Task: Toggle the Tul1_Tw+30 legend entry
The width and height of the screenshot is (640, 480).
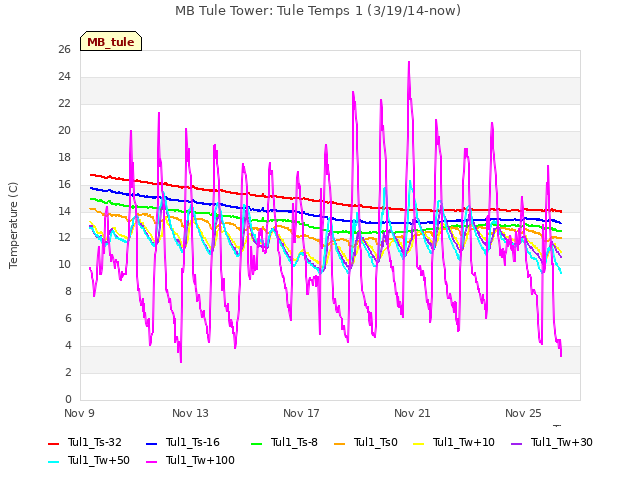Action: 552,442
